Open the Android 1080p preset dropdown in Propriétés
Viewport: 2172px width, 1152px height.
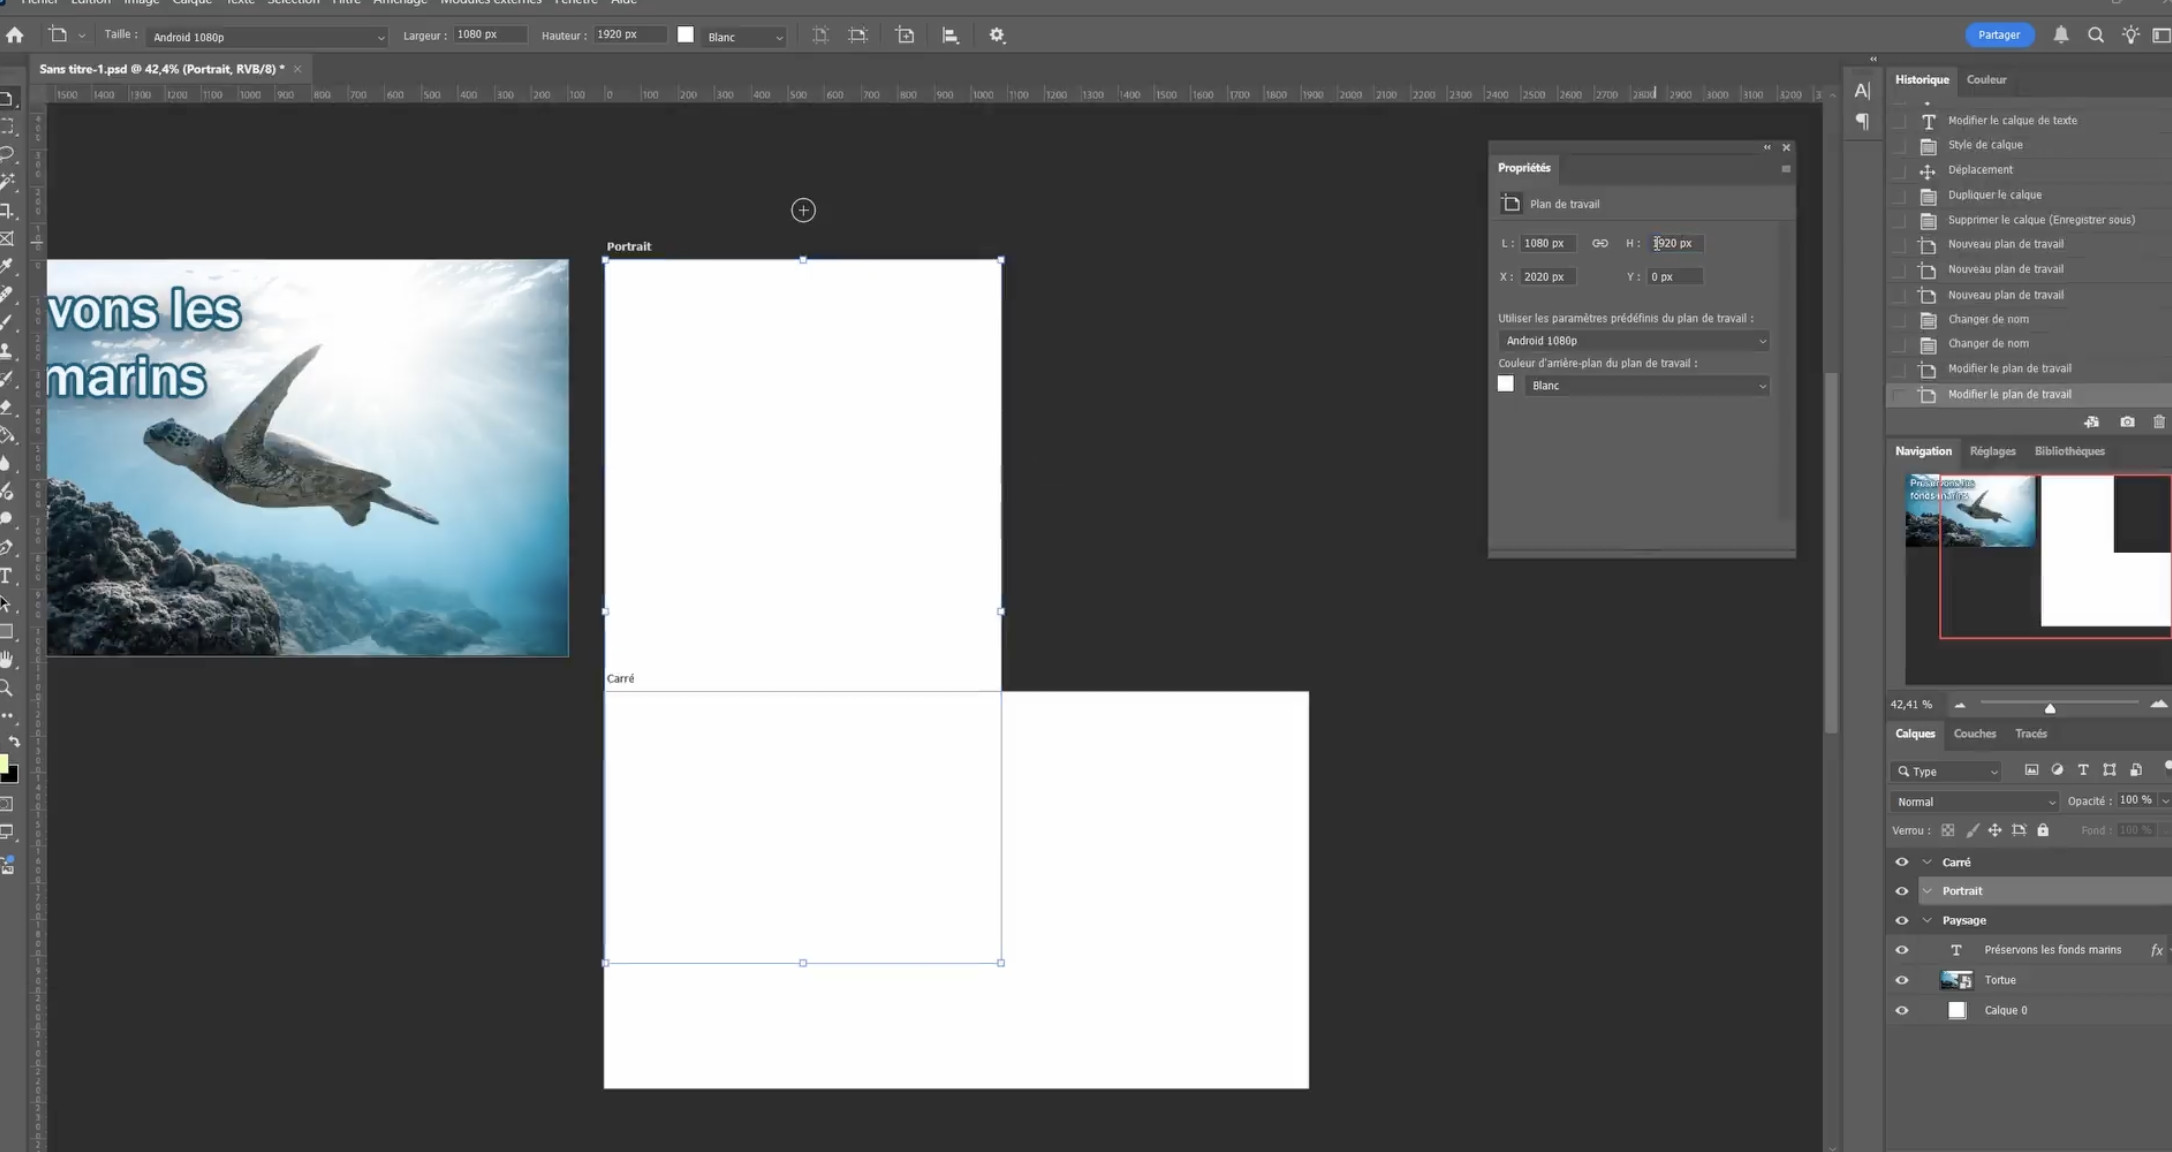(1633, 341)
